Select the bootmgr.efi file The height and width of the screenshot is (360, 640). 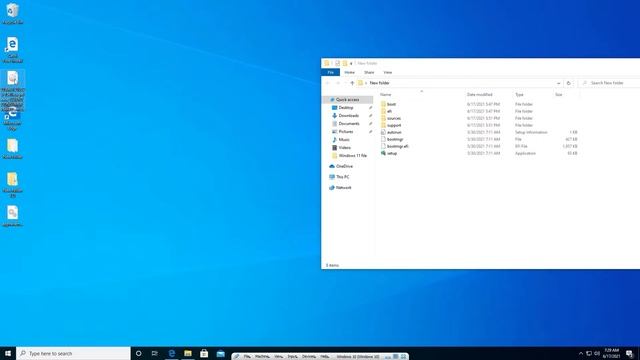pos(397,146)
